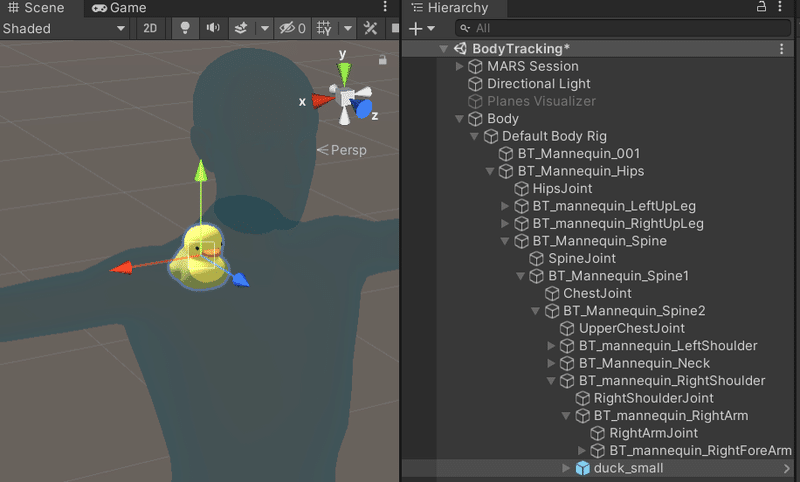Select ChestJoint object
The height and width of the screenshot is (482, 800).
[597, 293]
